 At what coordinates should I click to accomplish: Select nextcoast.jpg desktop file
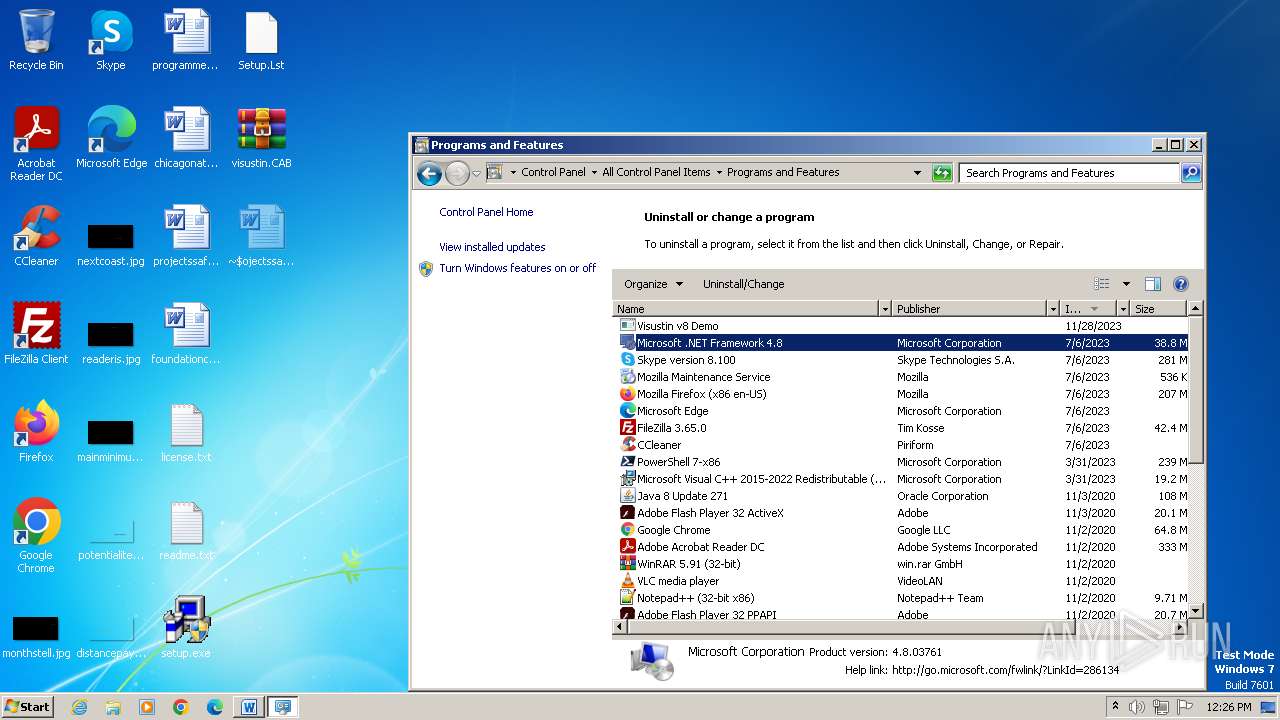111,244
